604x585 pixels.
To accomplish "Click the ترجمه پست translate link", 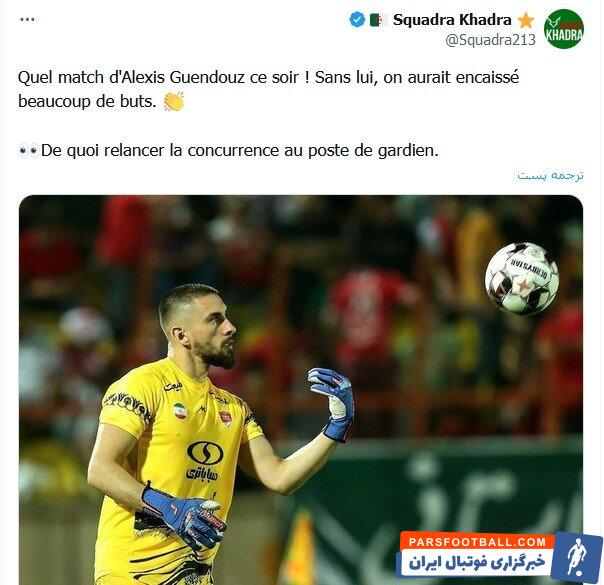I will coord(550,176).
